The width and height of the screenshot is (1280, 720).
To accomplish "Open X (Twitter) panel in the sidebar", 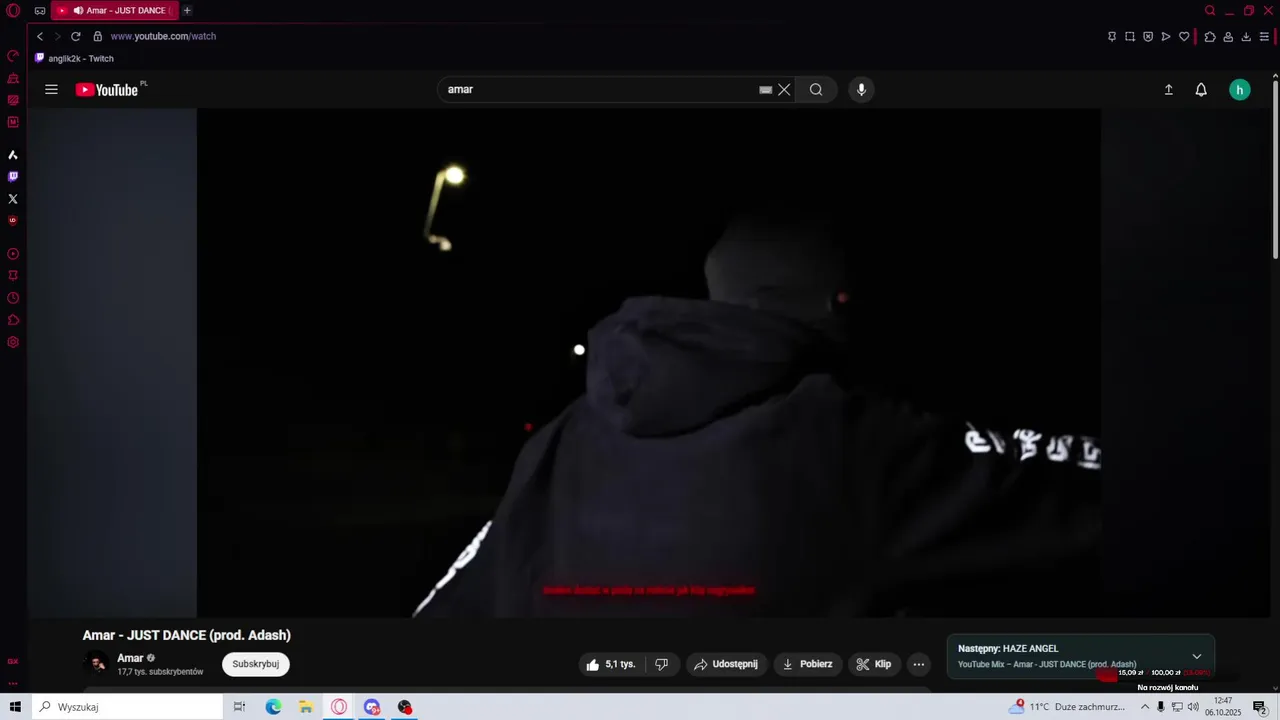I will click(x=13, y=199).
